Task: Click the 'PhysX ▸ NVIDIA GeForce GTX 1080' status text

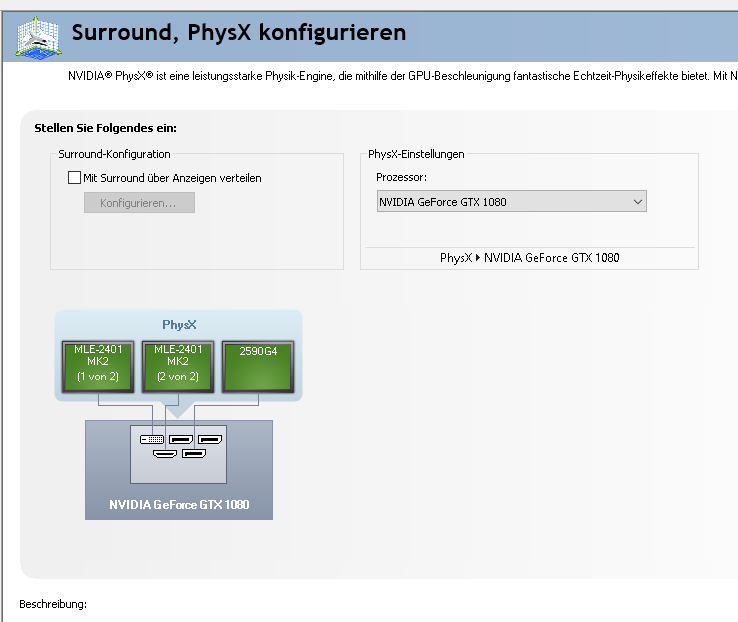Action: click(529, 258)
